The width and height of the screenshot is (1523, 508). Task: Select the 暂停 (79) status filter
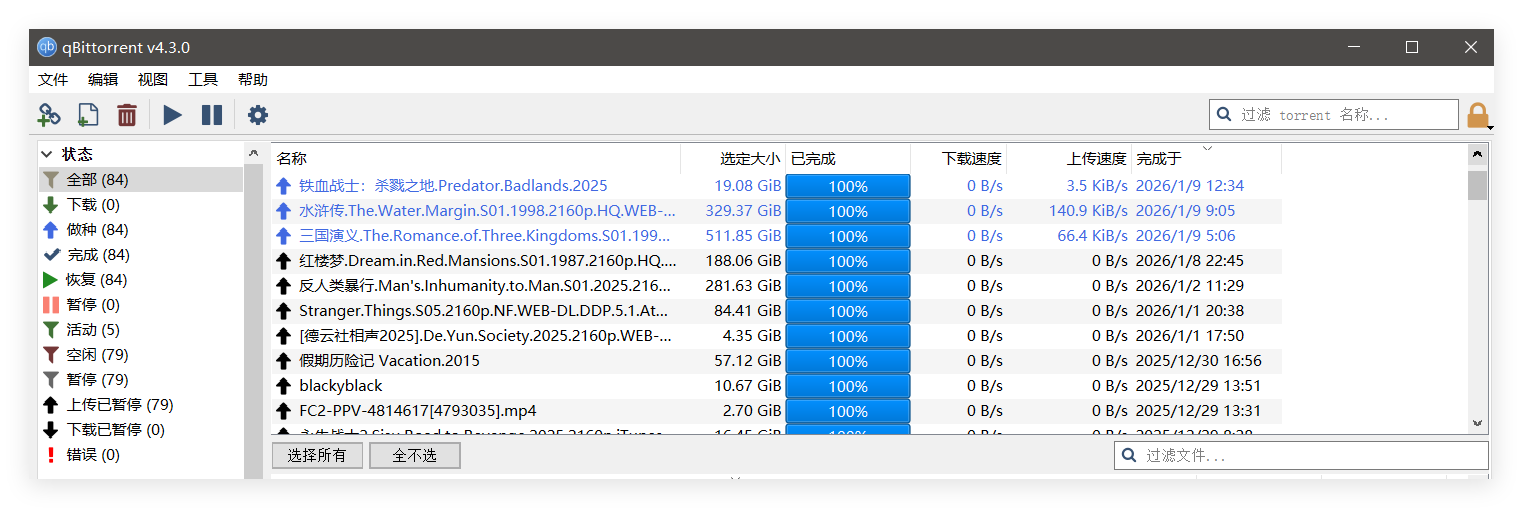[x=141, y=380]
